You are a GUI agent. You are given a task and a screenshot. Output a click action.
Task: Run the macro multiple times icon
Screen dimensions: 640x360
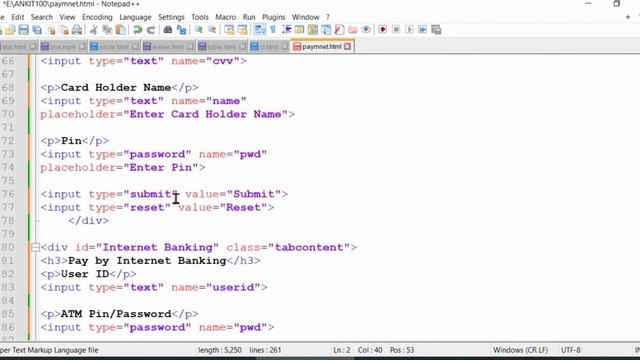422,30
